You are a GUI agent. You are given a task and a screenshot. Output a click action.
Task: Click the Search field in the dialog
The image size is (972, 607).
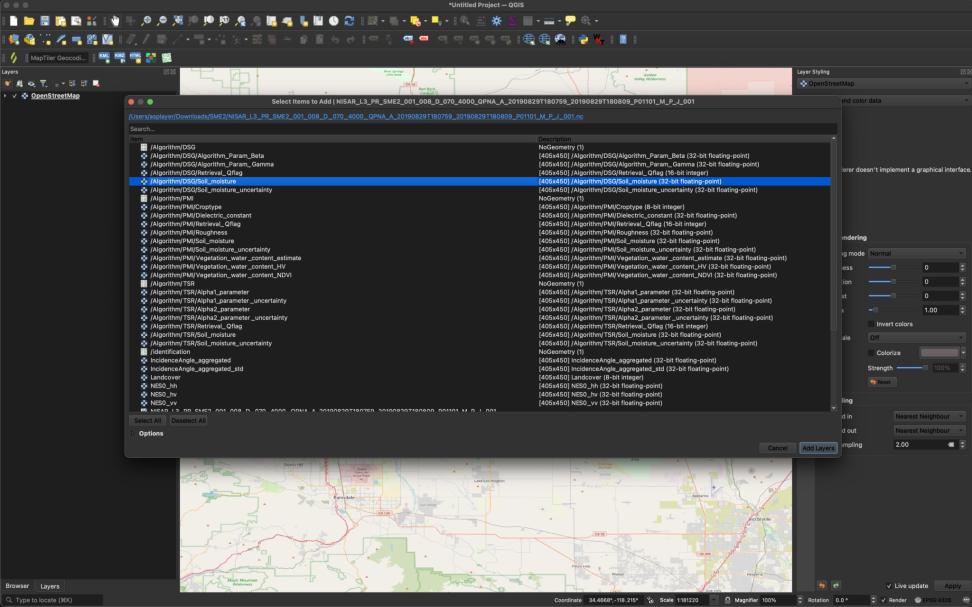[x=482, y=129]
